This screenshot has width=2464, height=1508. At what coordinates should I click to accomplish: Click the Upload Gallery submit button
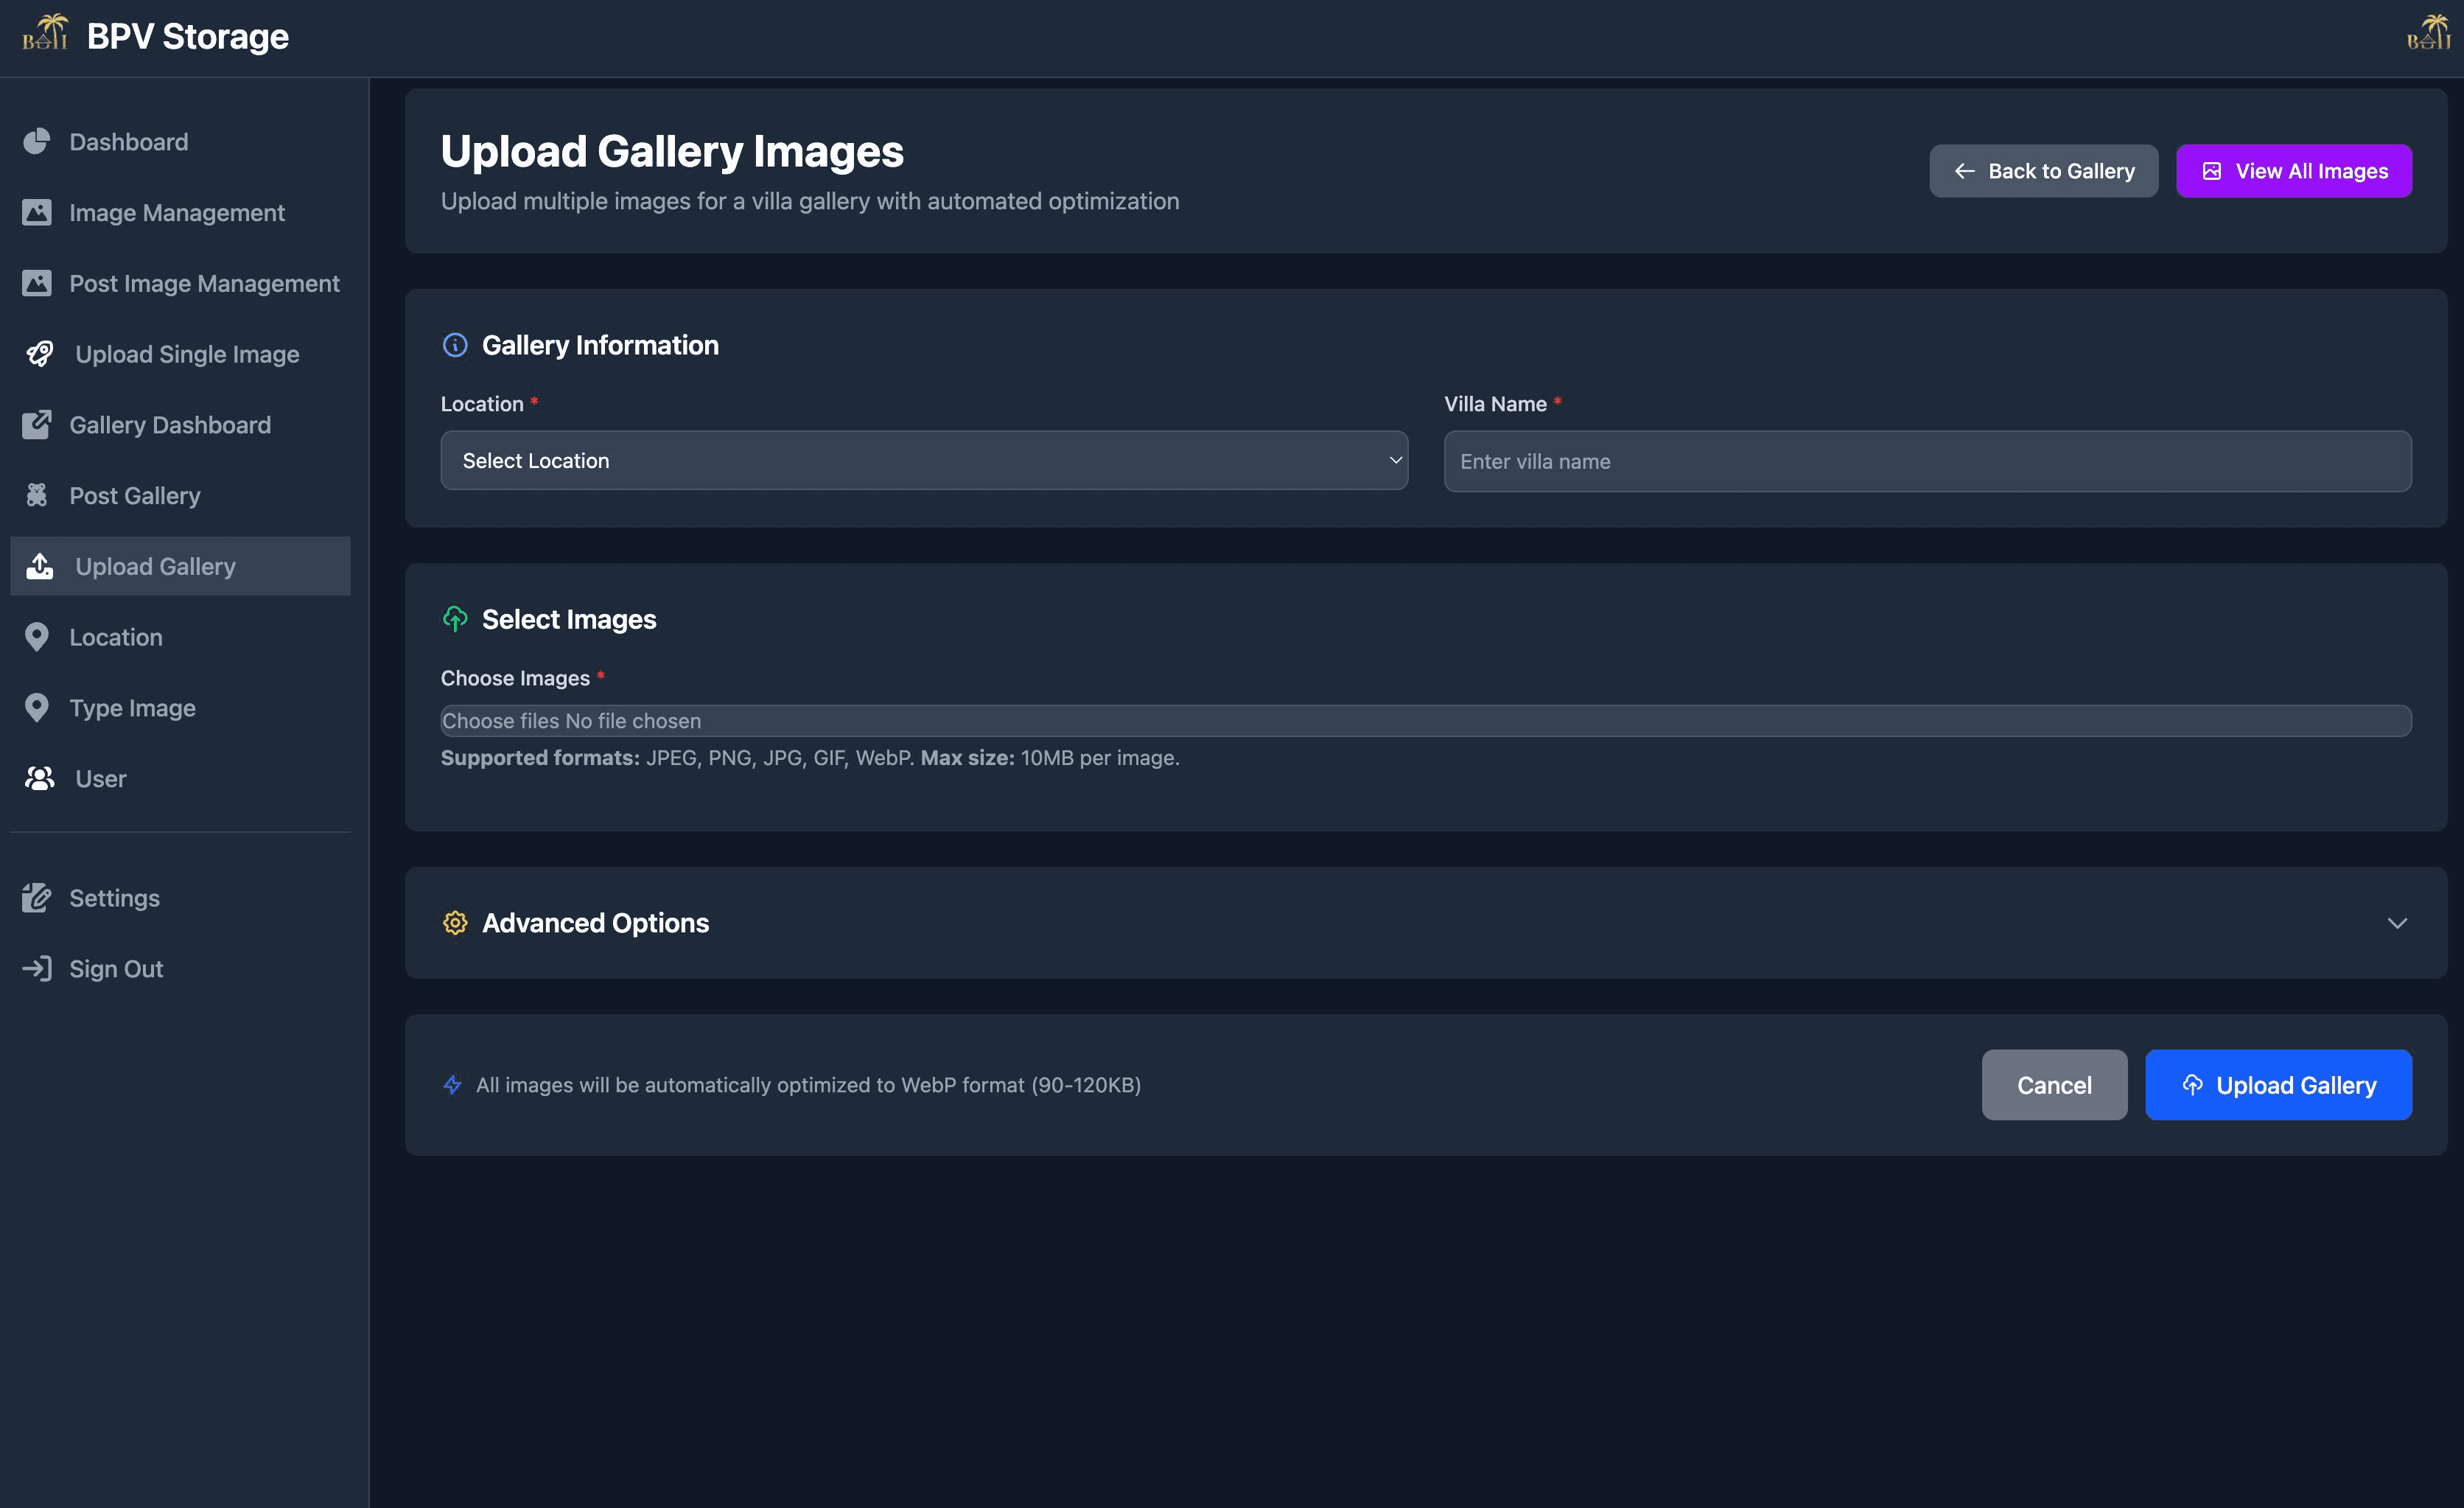point(2277,1084)
